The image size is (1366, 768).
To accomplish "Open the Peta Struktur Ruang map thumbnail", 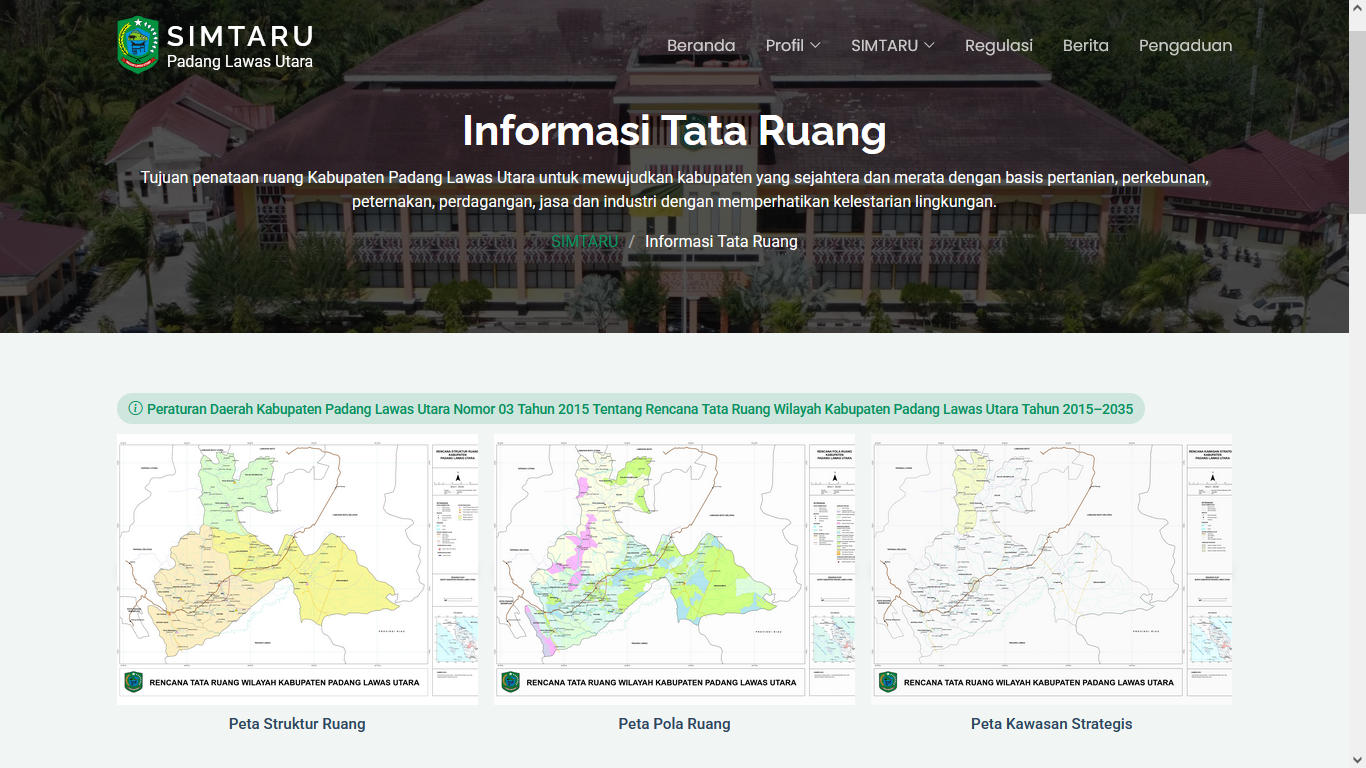I will [297, 569].
